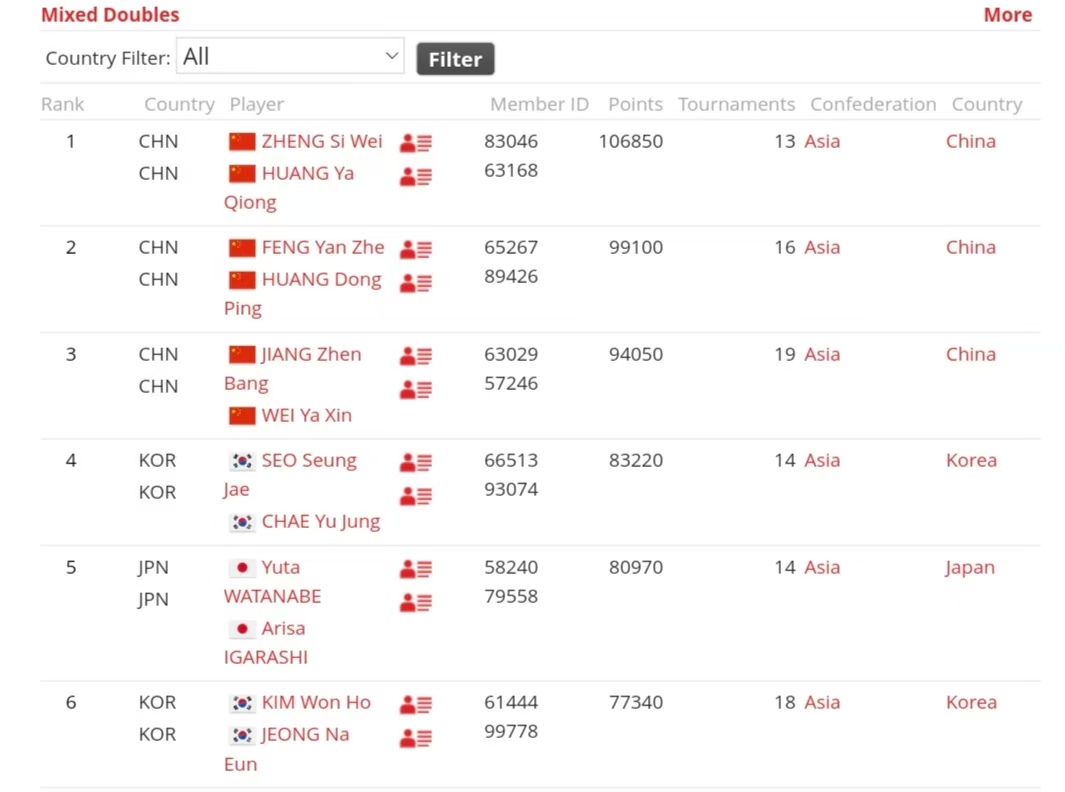The image size is (1065, 792).
Task: Open the WEI Ya Xin player link
Action: [x=306, y=415]
